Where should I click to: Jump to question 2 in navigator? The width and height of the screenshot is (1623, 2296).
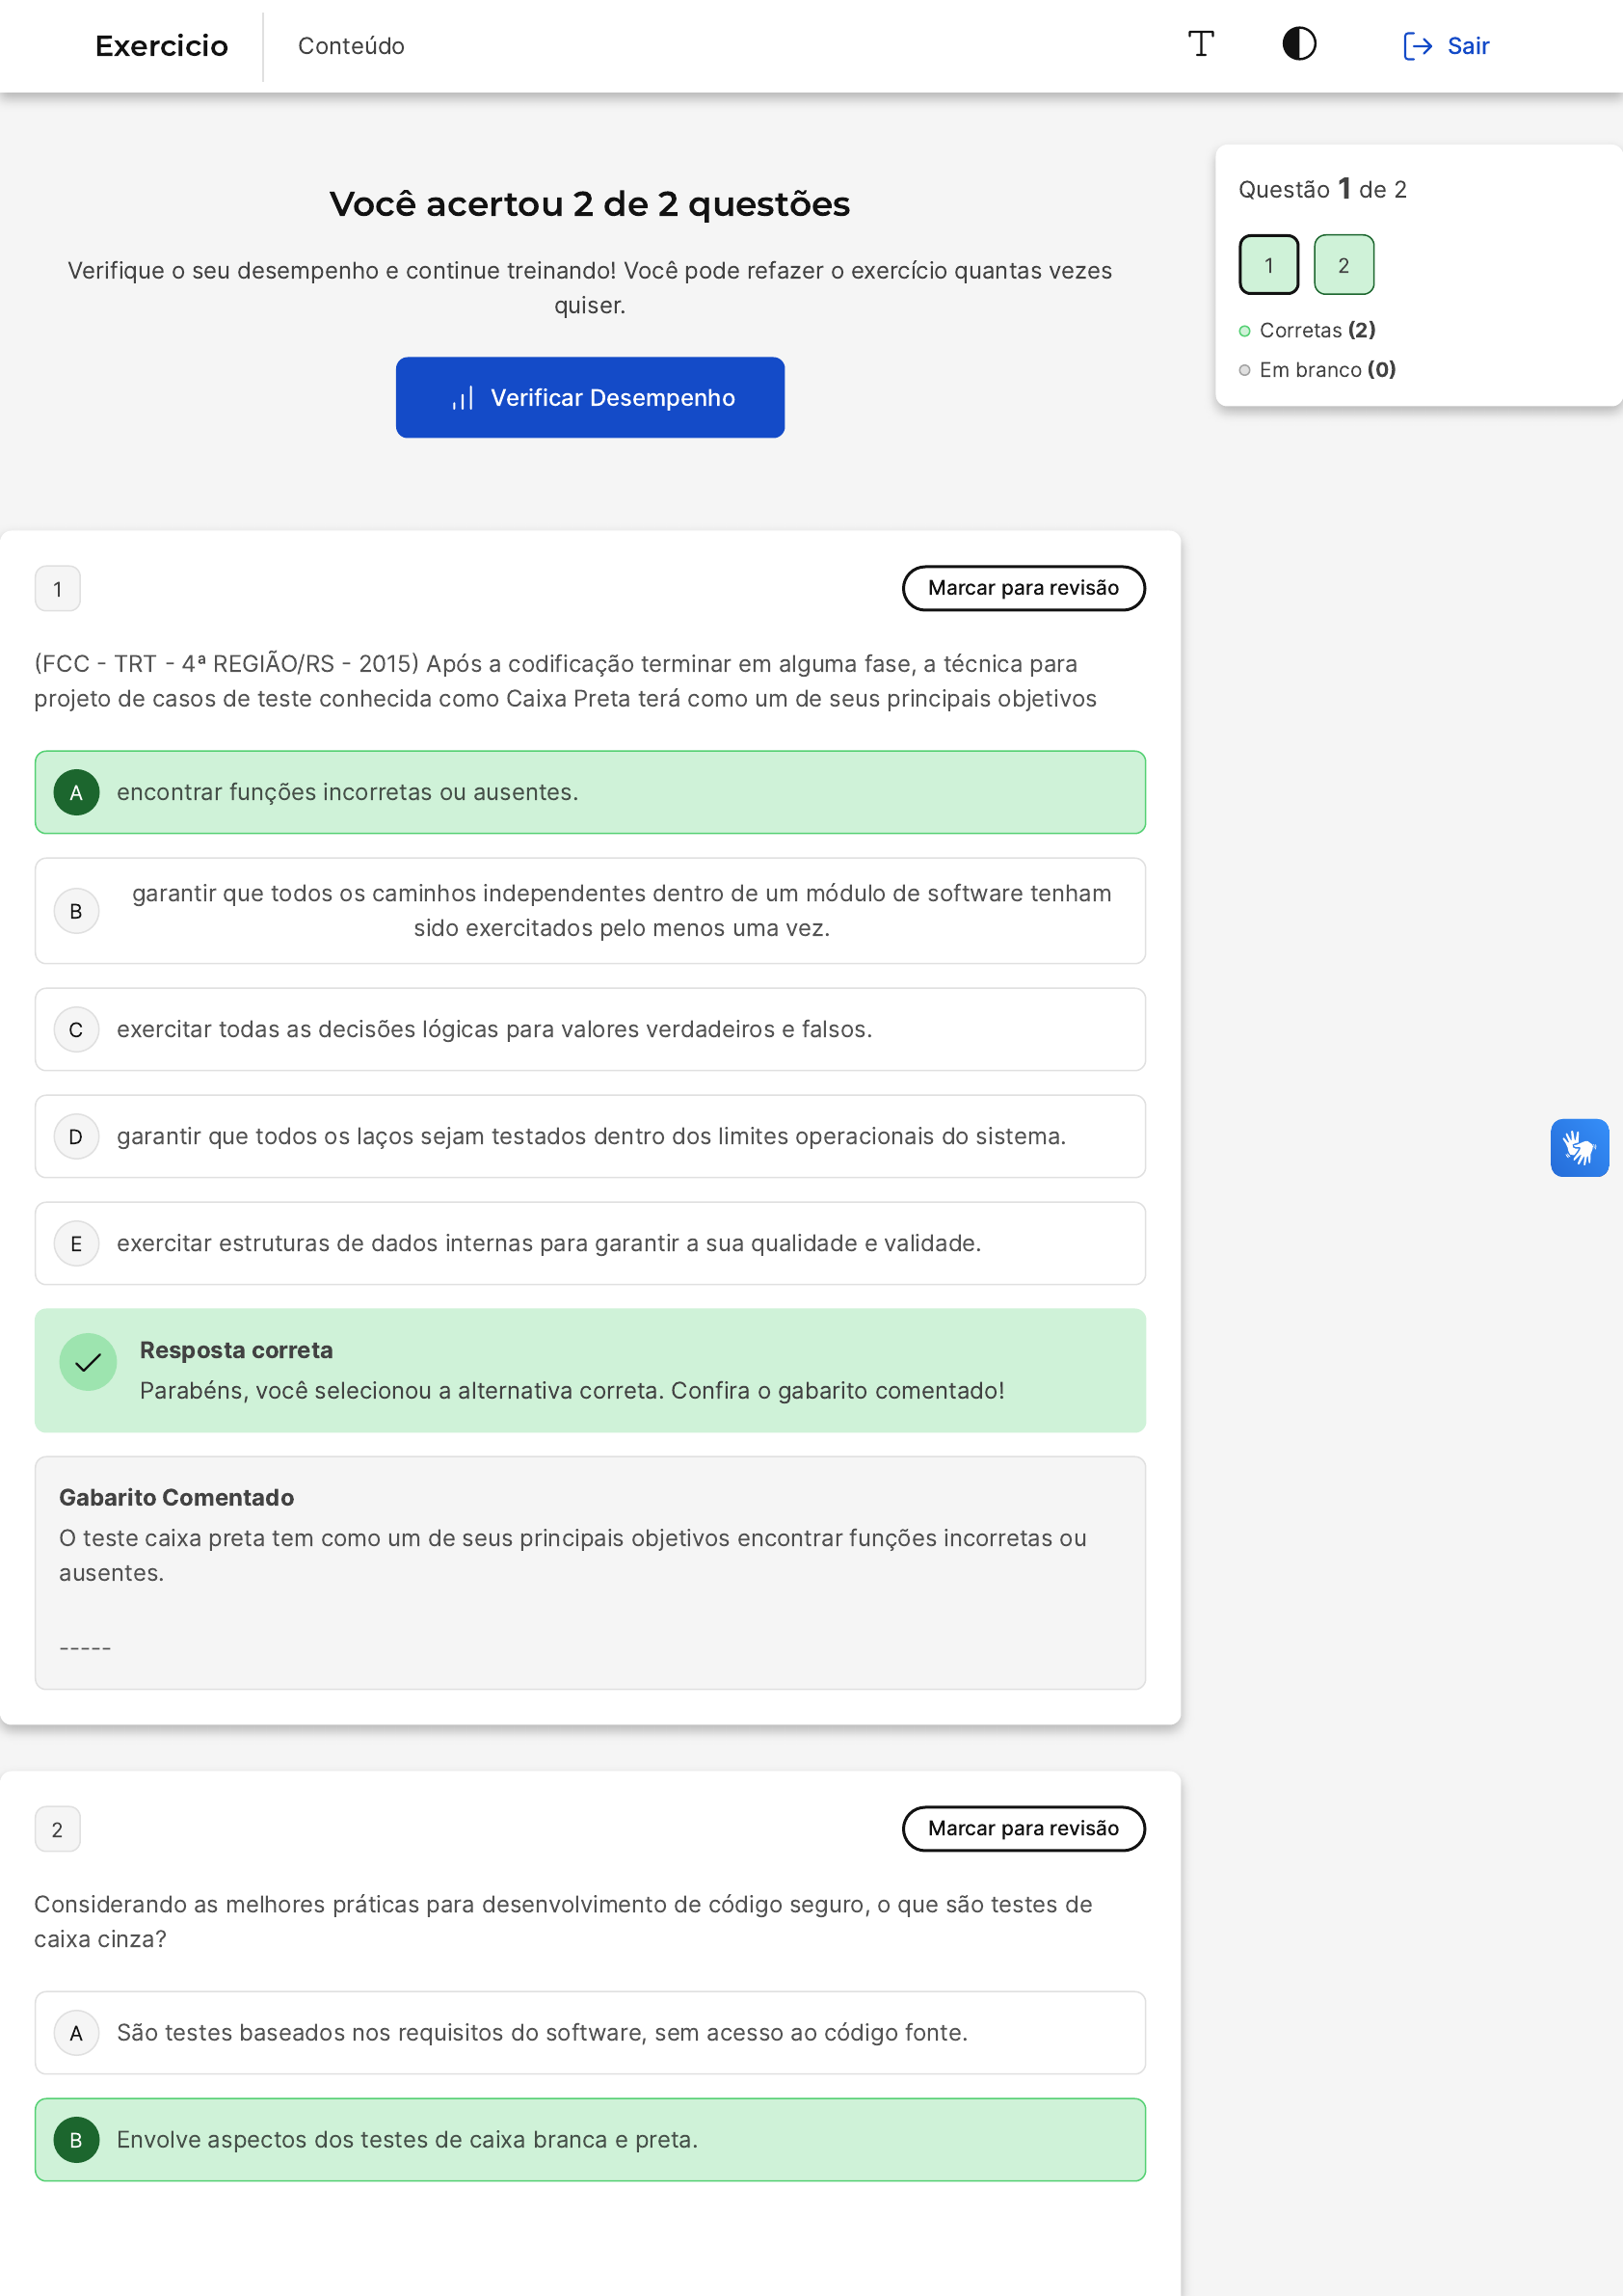[x=1343, y=265]
